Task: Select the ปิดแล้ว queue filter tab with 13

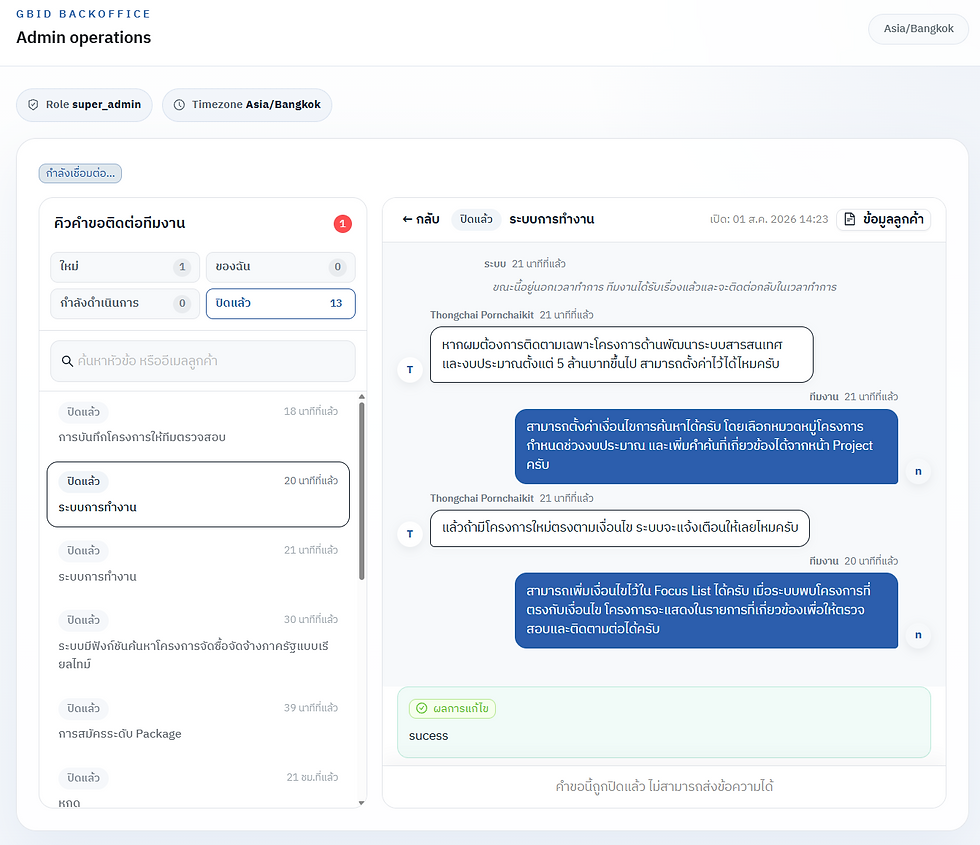Action: [x=281, y=304]
